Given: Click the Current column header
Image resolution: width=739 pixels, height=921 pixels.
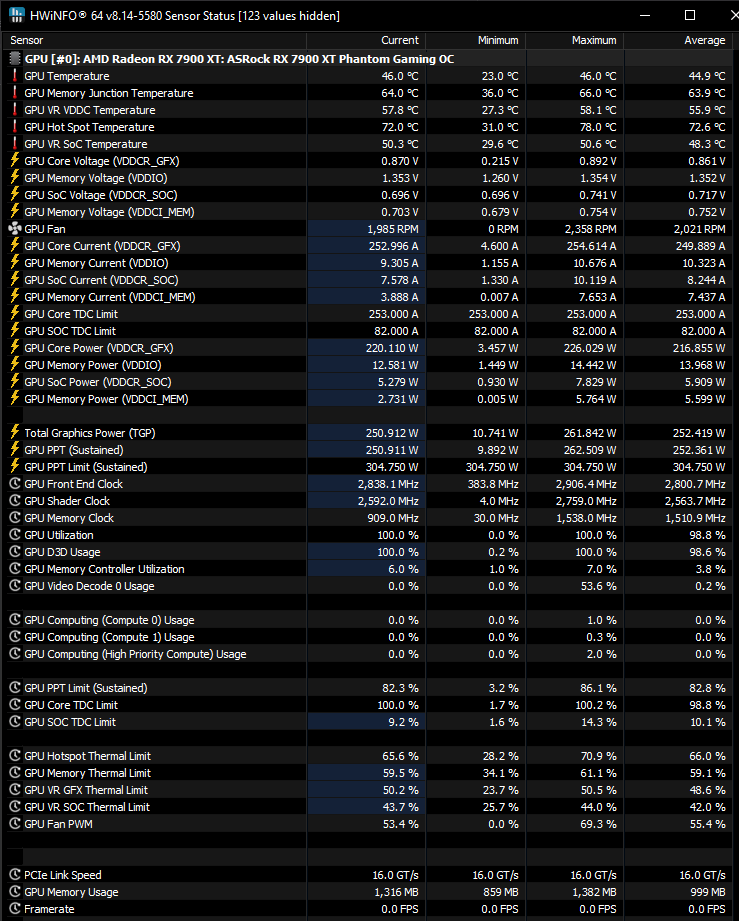Looking at the screenshot, I should [366, 40].
